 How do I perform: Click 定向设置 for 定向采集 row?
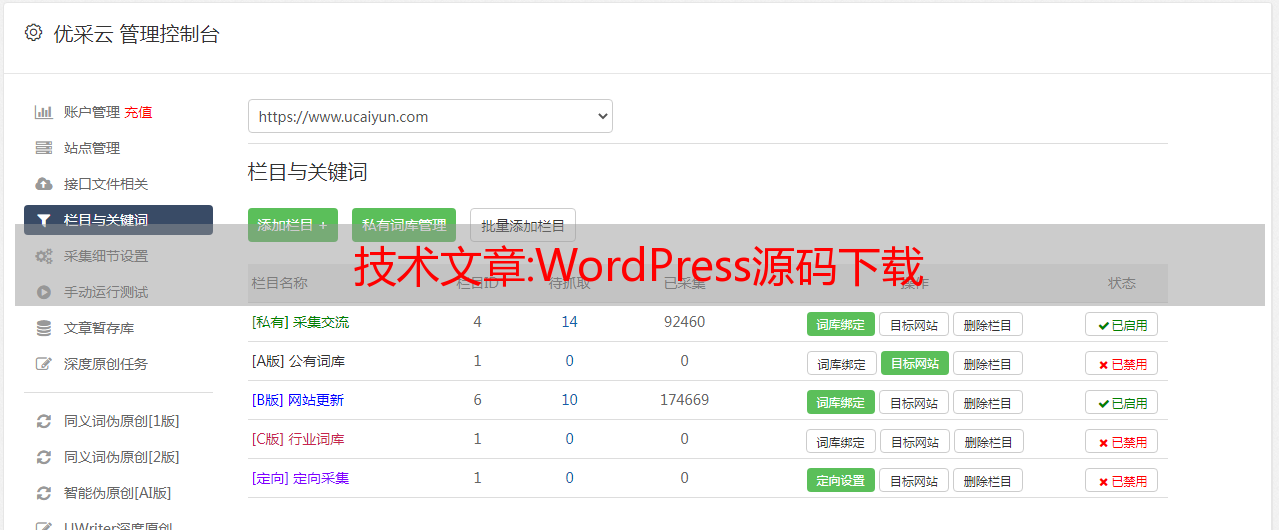[x=841, y=480]
